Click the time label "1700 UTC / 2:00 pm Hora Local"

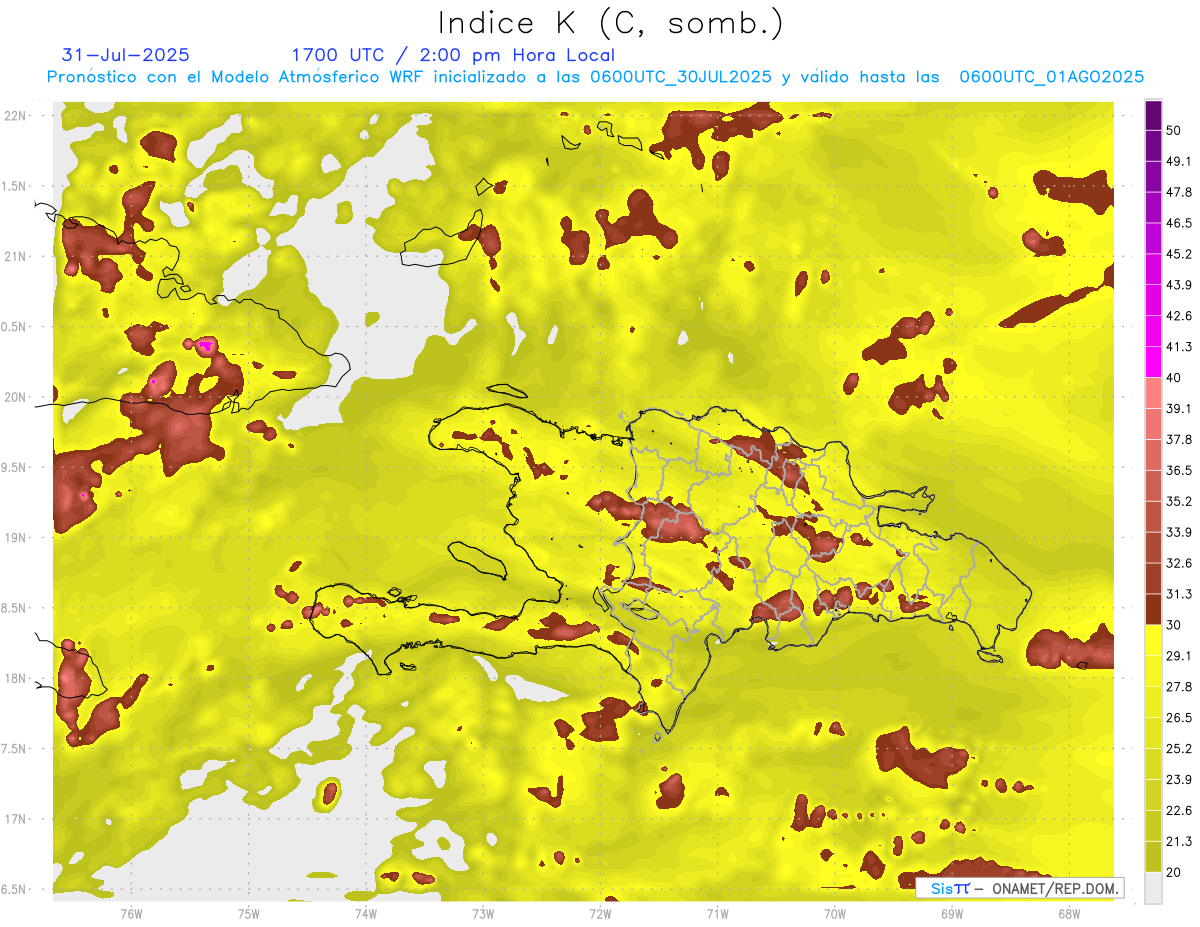point(453,56)
